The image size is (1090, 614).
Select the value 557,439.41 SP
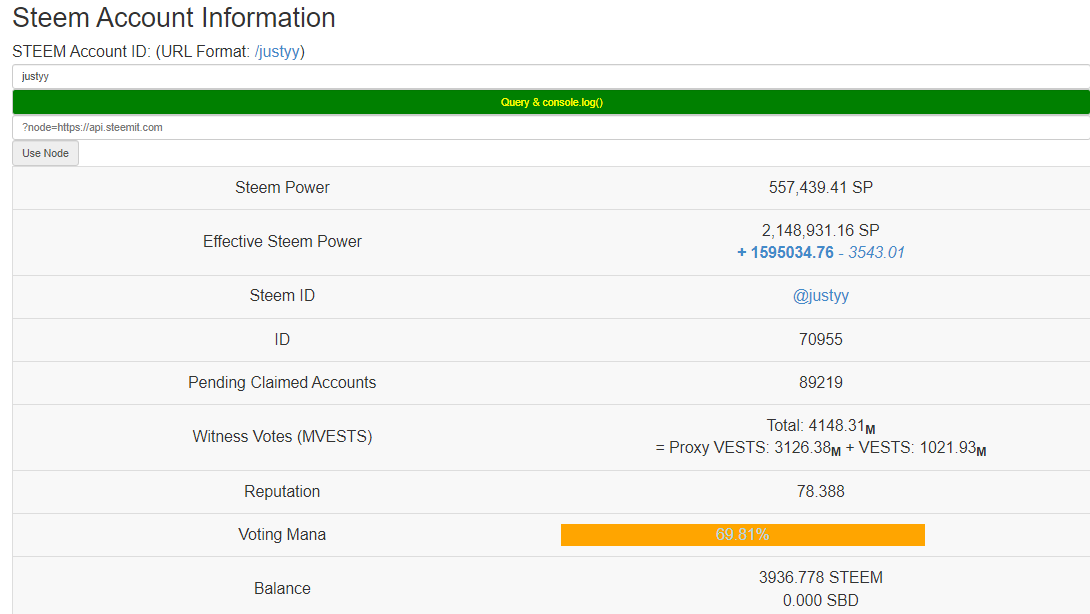pos(820,188)
